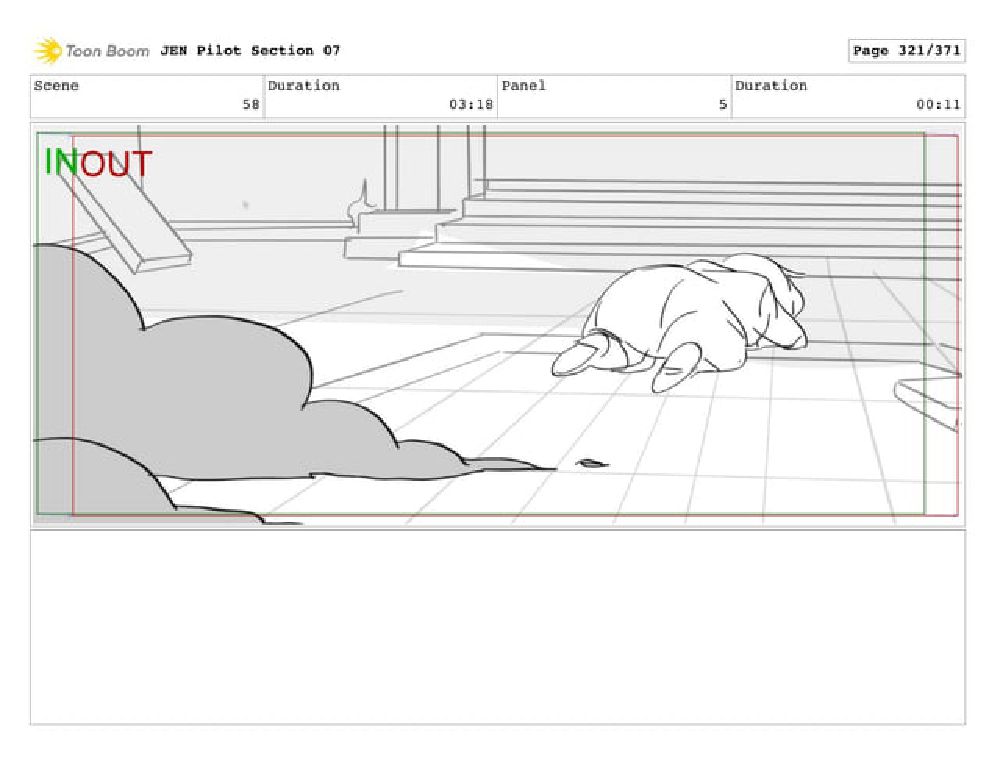
Task: Click the storyboard panel drawing
Action: point(498,324)
